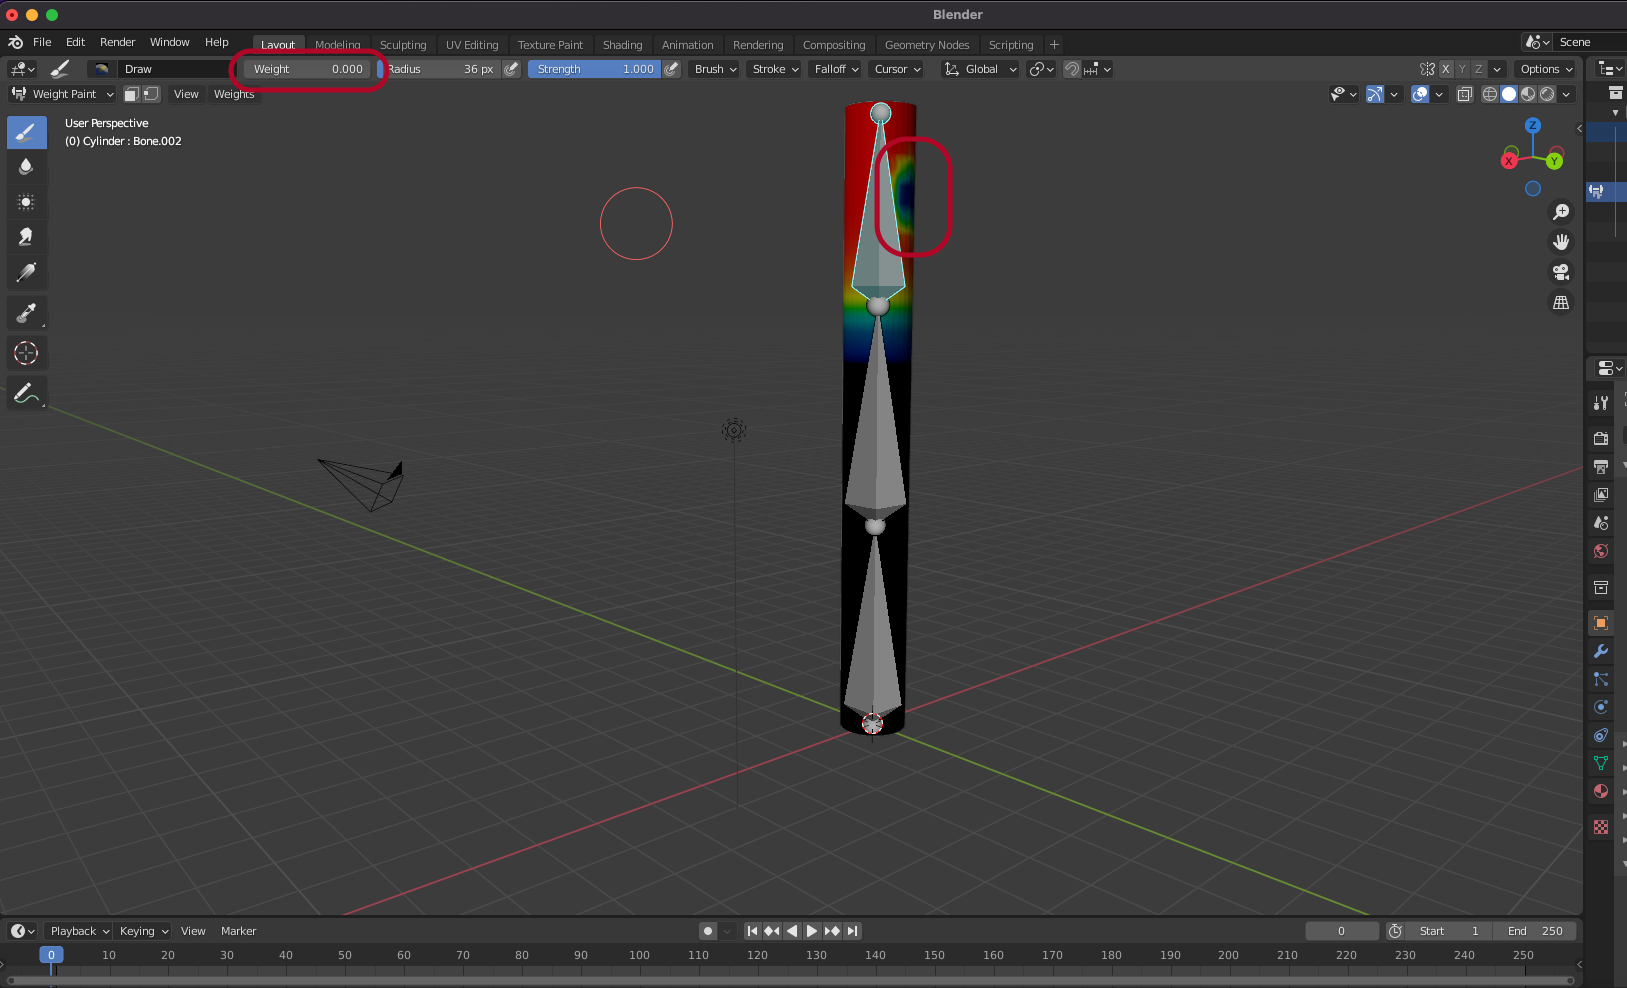Toggle radius pressure sensitivity pen icon

pos(511,69)
